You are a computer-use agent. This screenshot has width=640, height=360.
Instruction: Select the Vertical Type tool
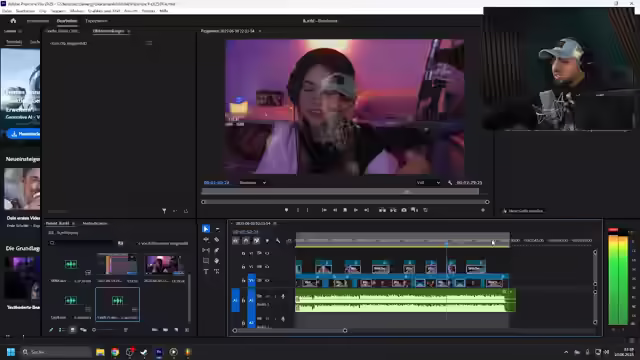217,271
